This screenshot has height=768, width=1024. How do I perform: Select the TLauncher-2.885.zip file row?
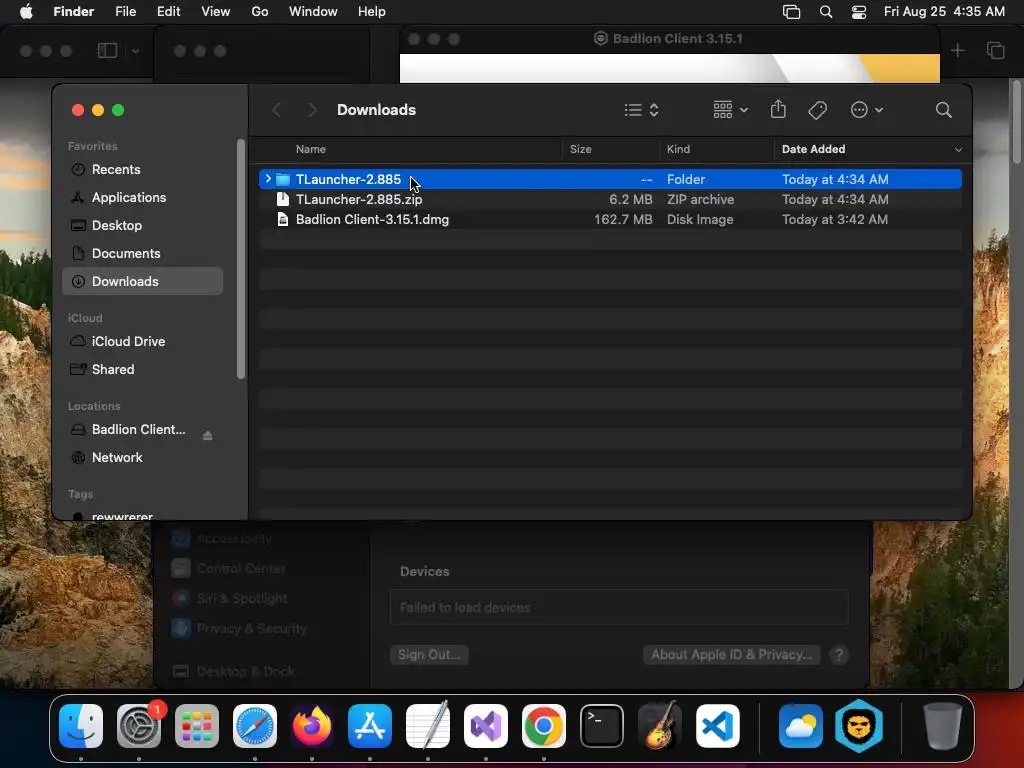click(610, 199)
